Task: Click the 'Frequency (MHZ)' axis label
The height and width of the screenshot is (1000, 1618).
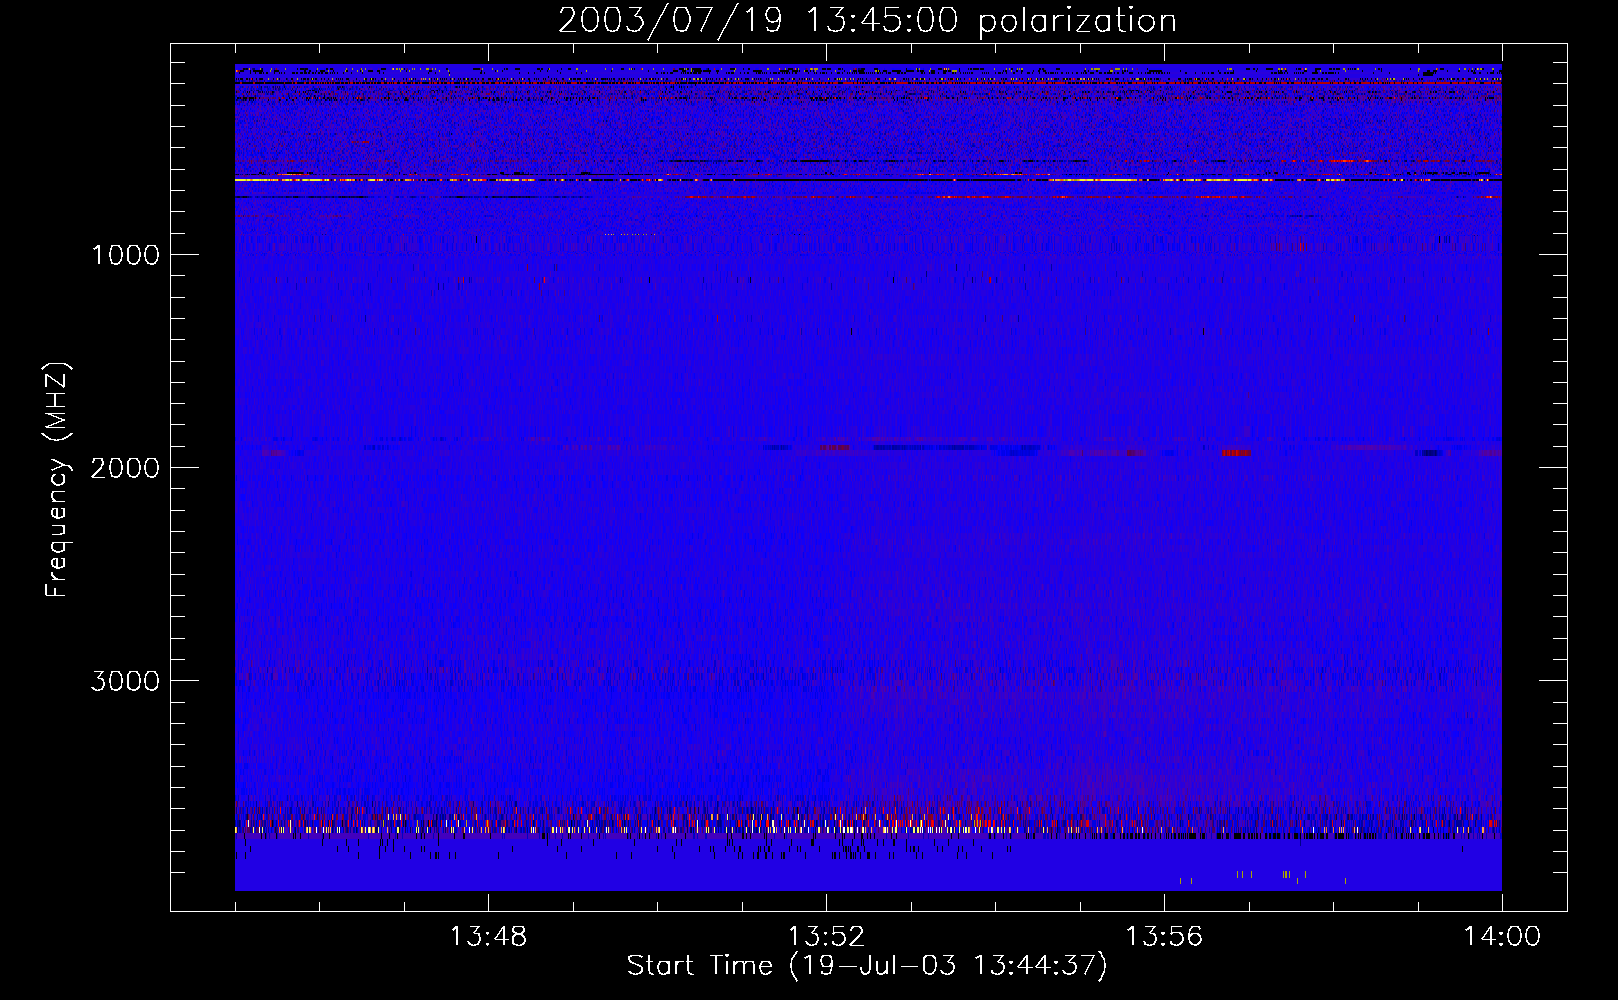Action: (x=57, y=480)
